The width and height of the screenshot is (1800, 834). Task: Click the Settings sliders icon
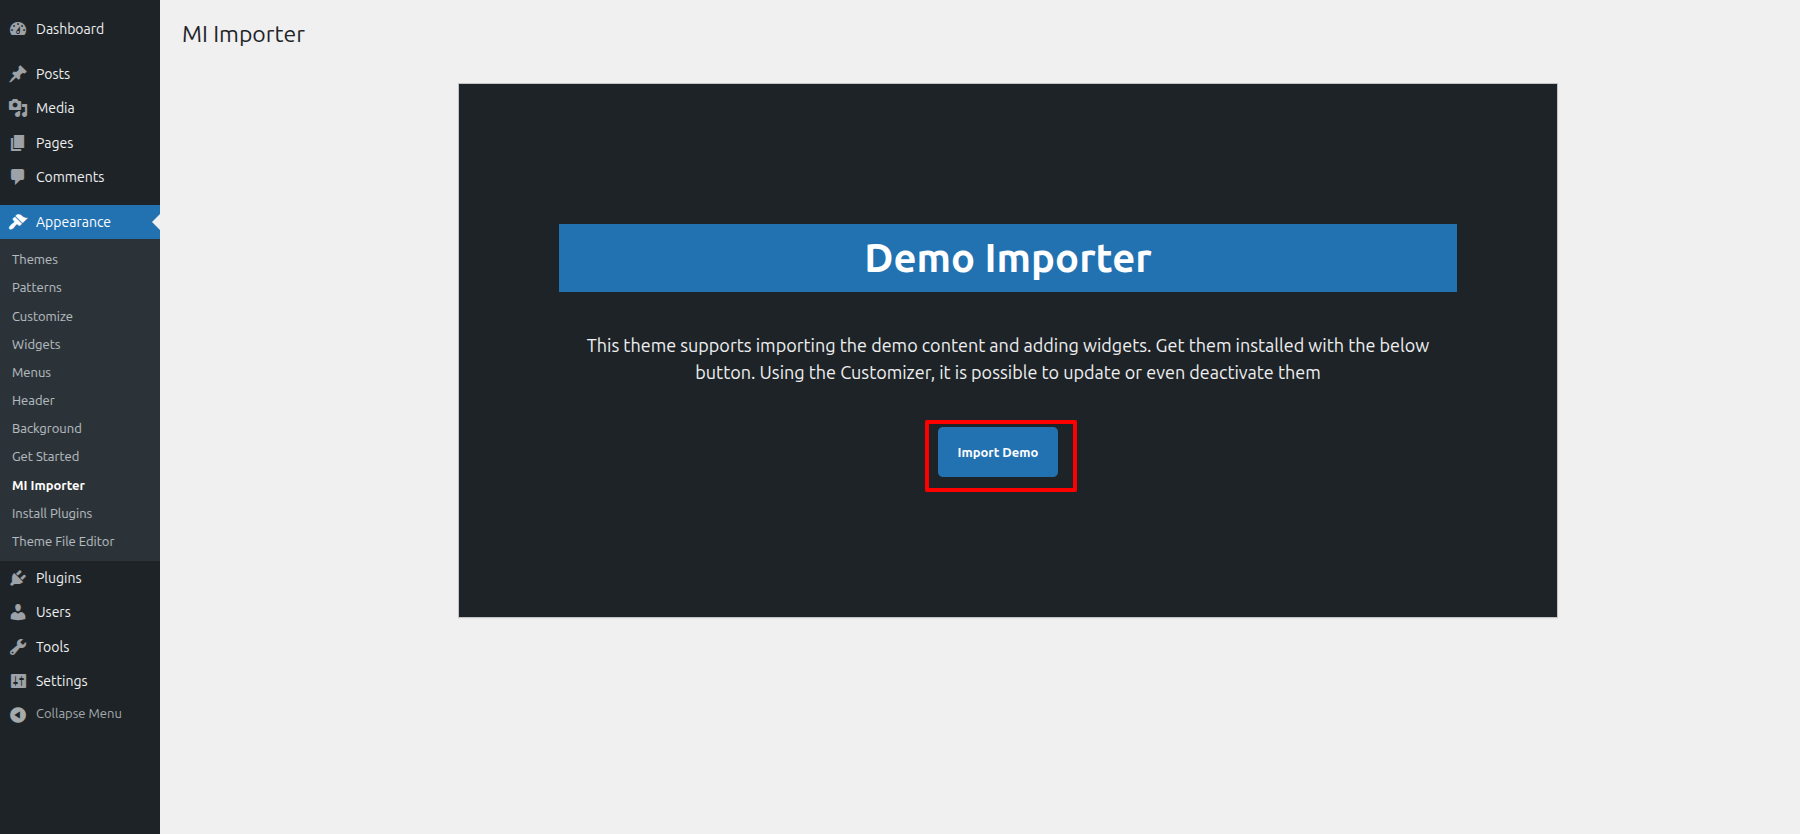pyautogui.click(x=18, y=681)
